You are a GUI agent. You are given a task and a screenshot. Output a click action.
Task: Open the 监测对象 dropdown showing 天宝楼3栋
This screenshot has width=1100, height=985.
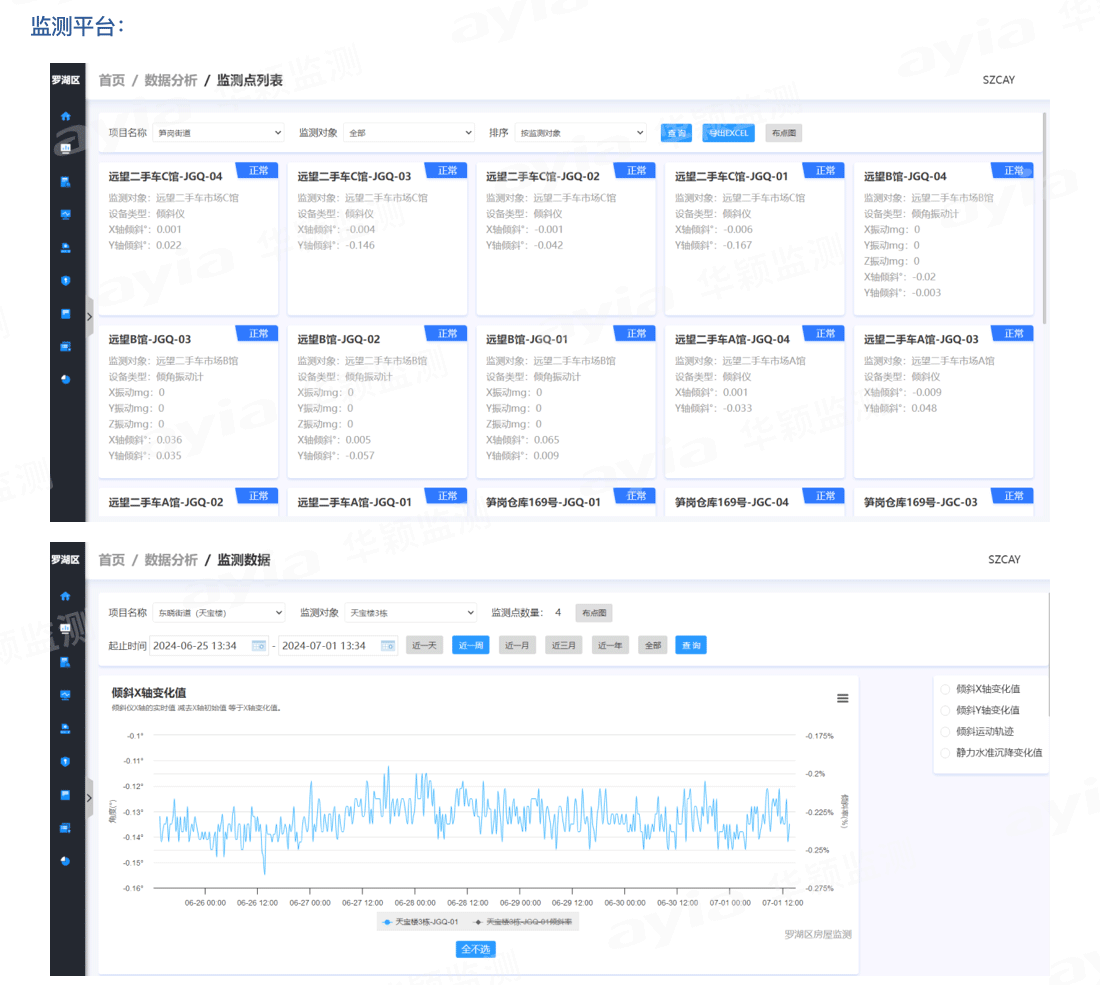(x=410, y=613)
